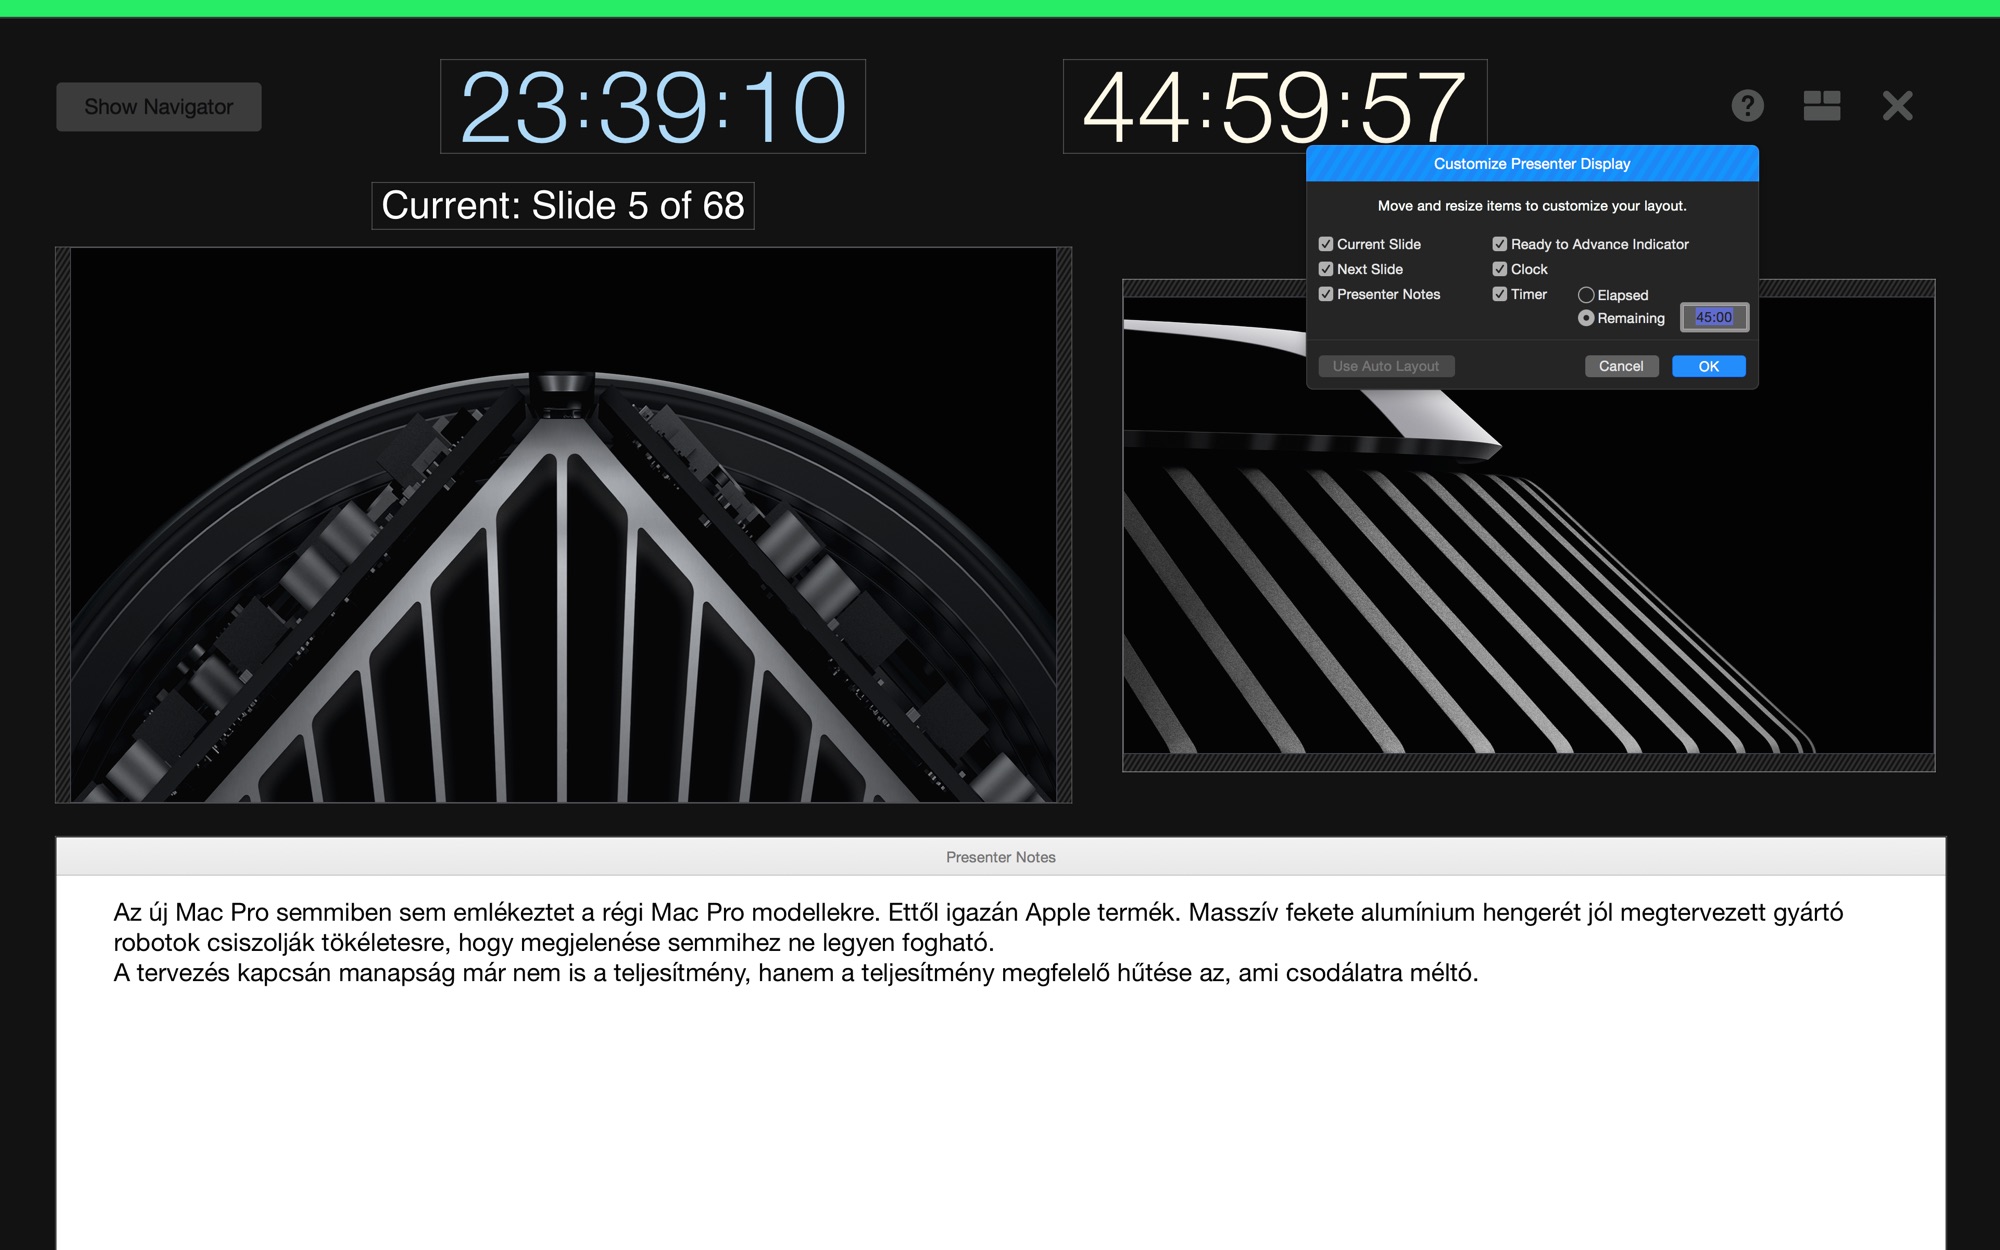
Task: Select the Elapsed radio button
Action: pyautogui.click(x=1586, y=295)
